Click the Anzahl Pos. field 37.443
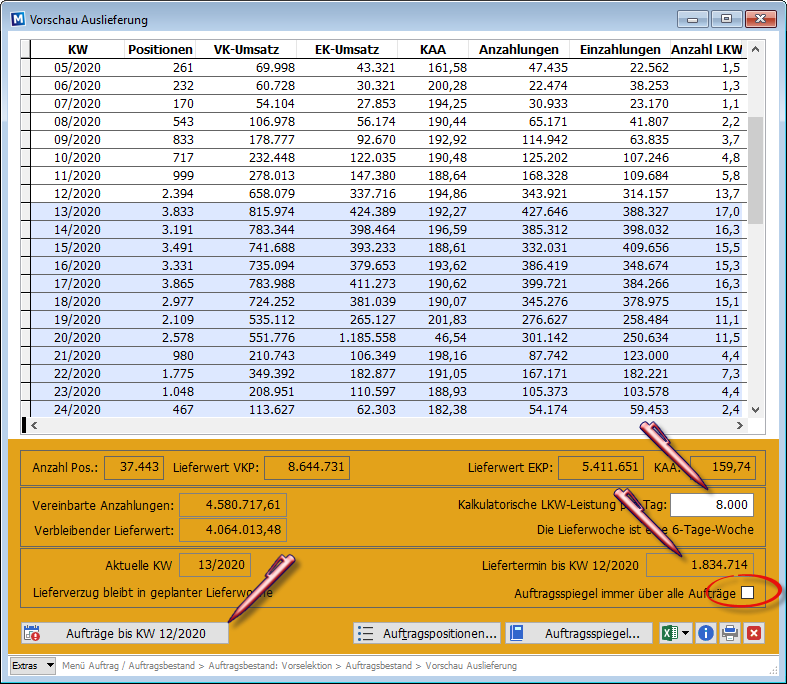 [x=134, y=467]
